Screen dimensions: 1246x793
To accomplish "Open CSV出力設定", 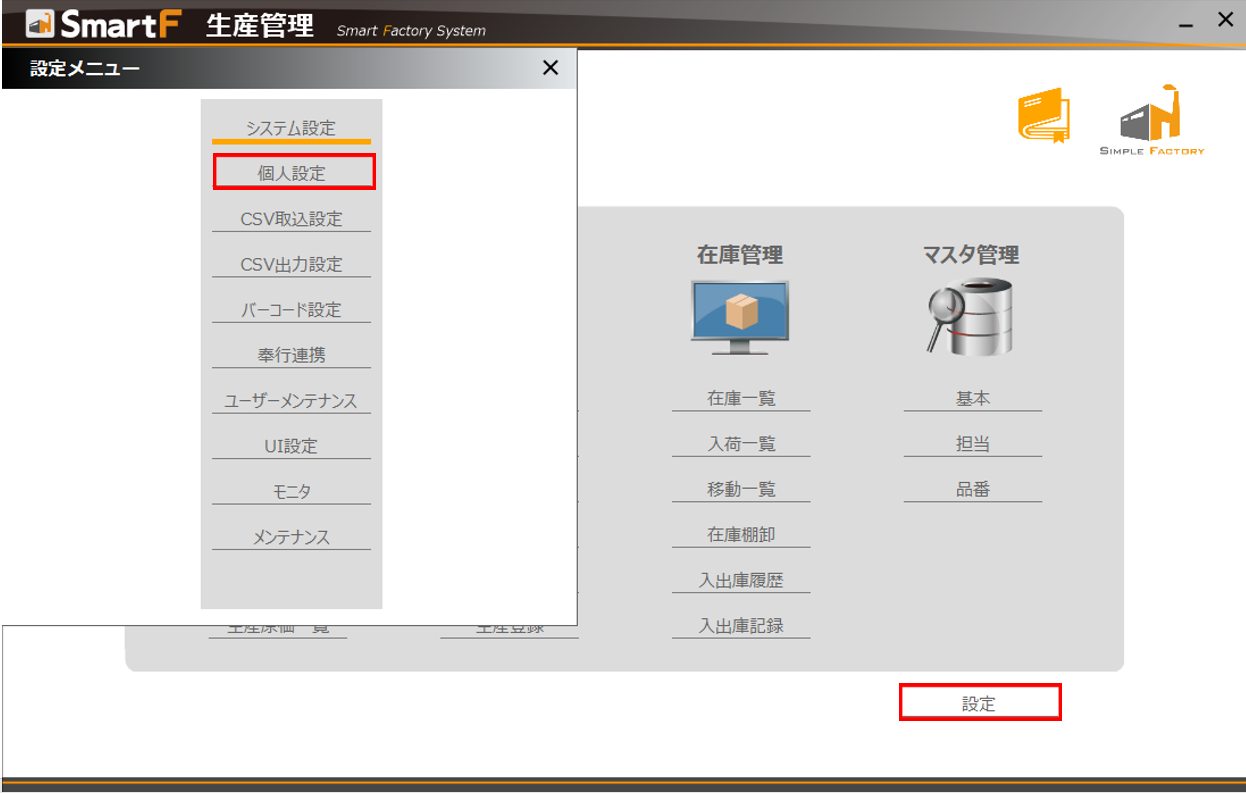I will (x=291, y=264).
